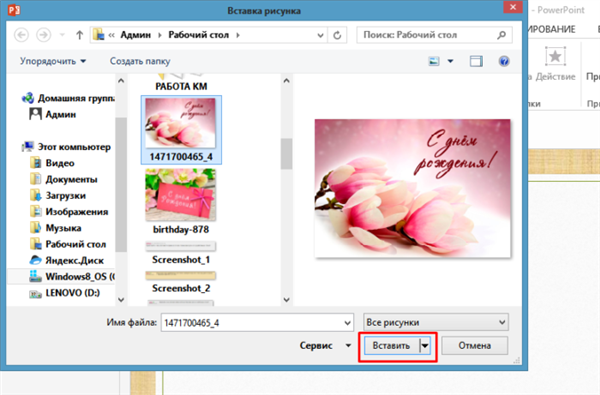Open the Загрузки folder

(x=58, y=196)
